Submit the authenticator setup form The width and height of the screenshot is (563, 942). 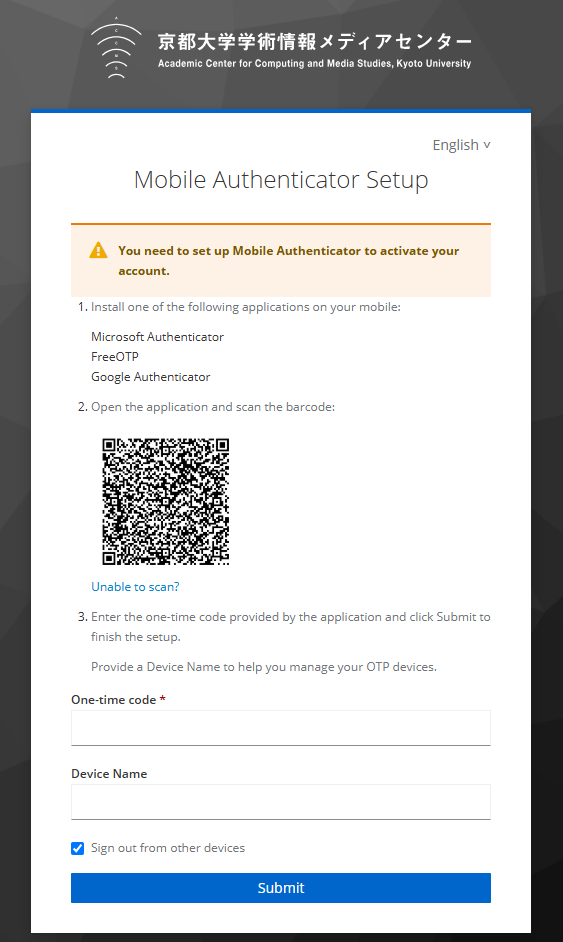pyautogui.click(x=281, y=888)
